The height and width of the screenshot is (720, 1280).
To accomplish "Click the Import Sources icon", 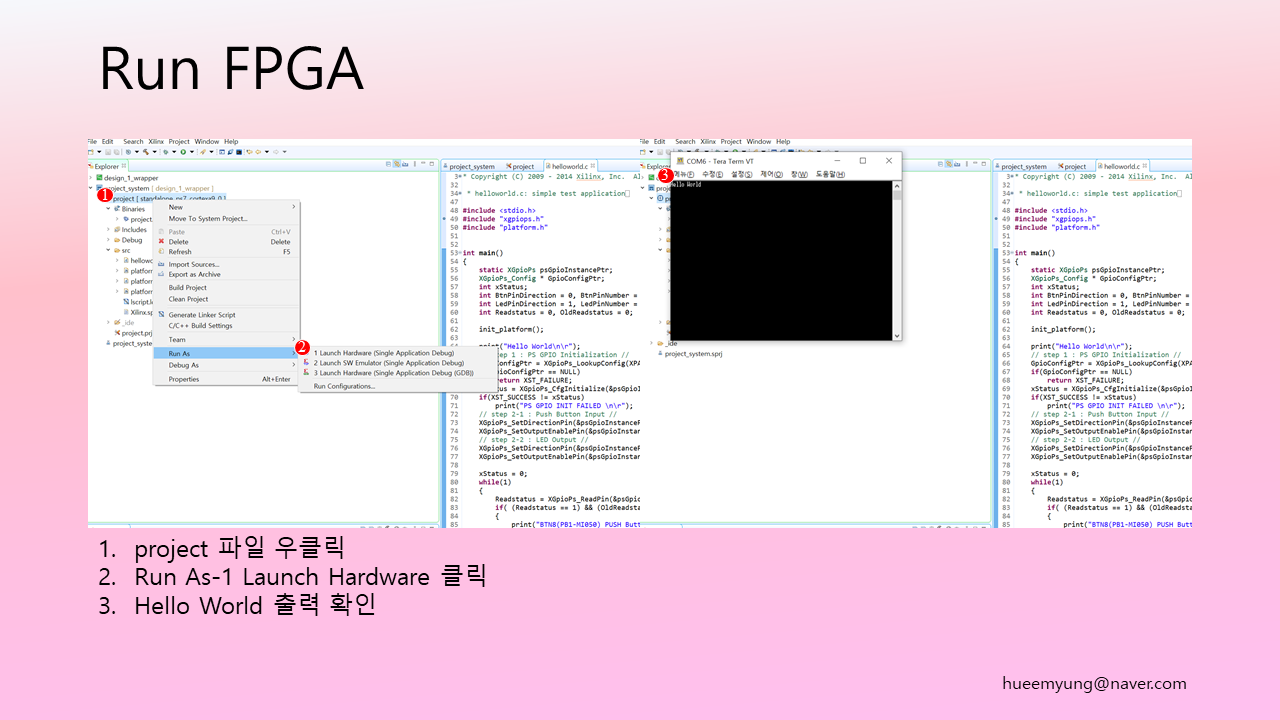I will click(160, 265).
